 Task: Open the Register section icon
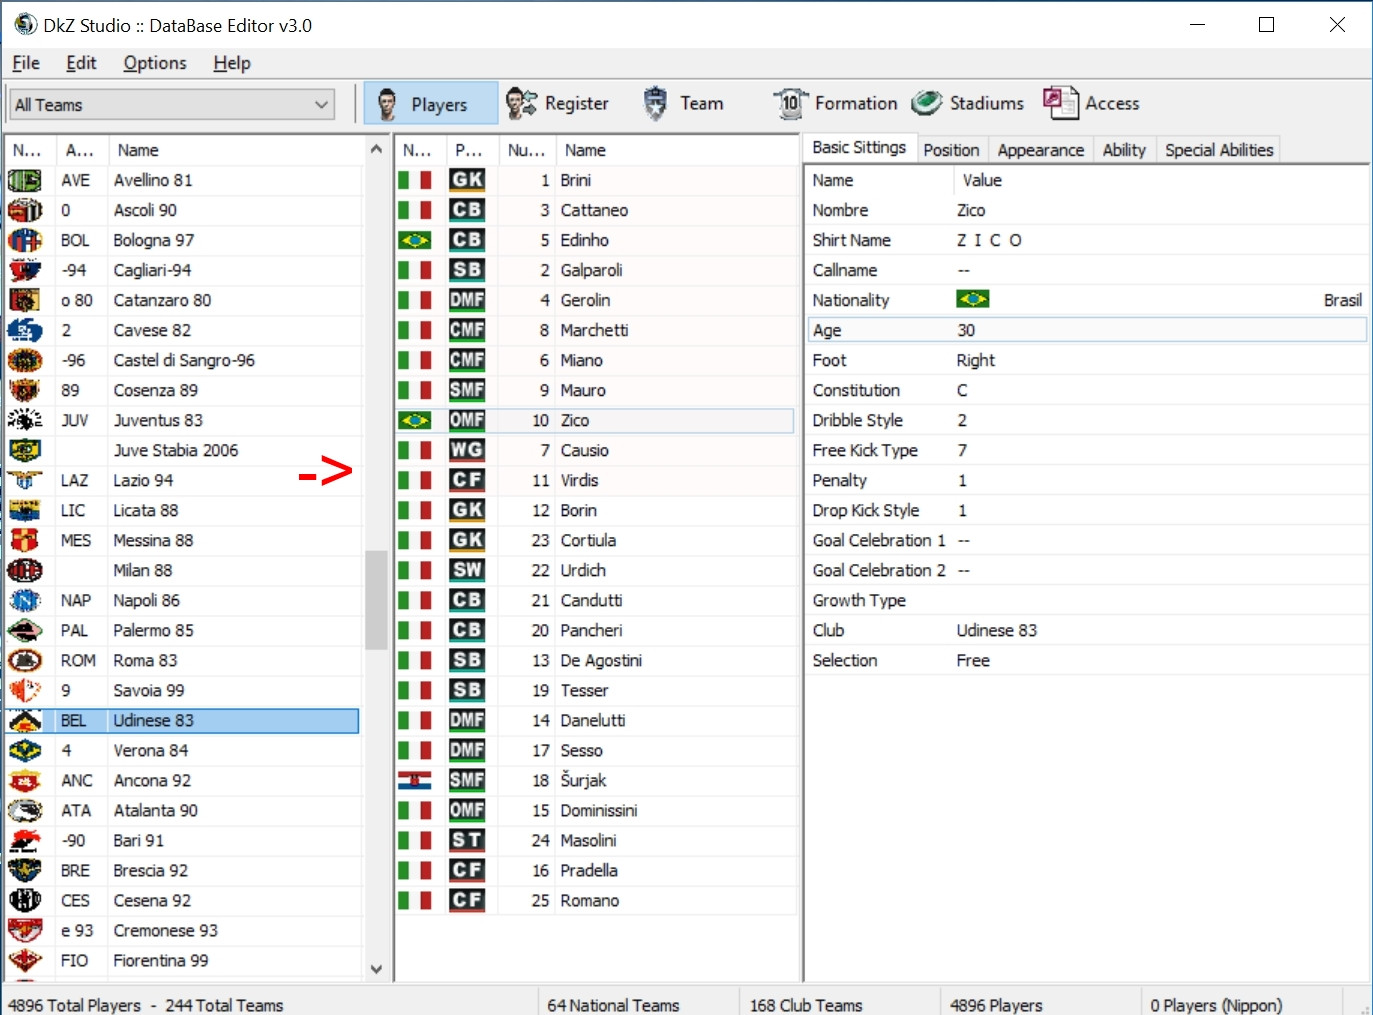(521, 103)
